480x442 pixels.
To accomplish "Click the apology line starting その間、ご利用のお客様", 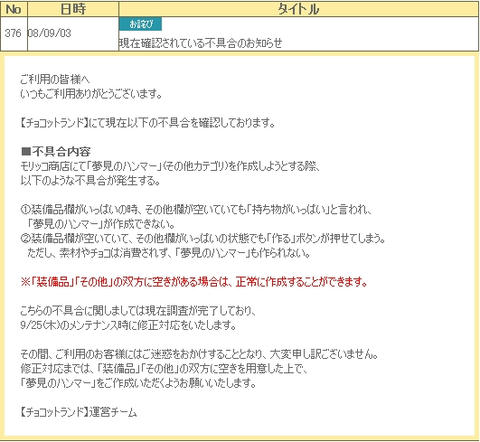I will coord(199,354).
